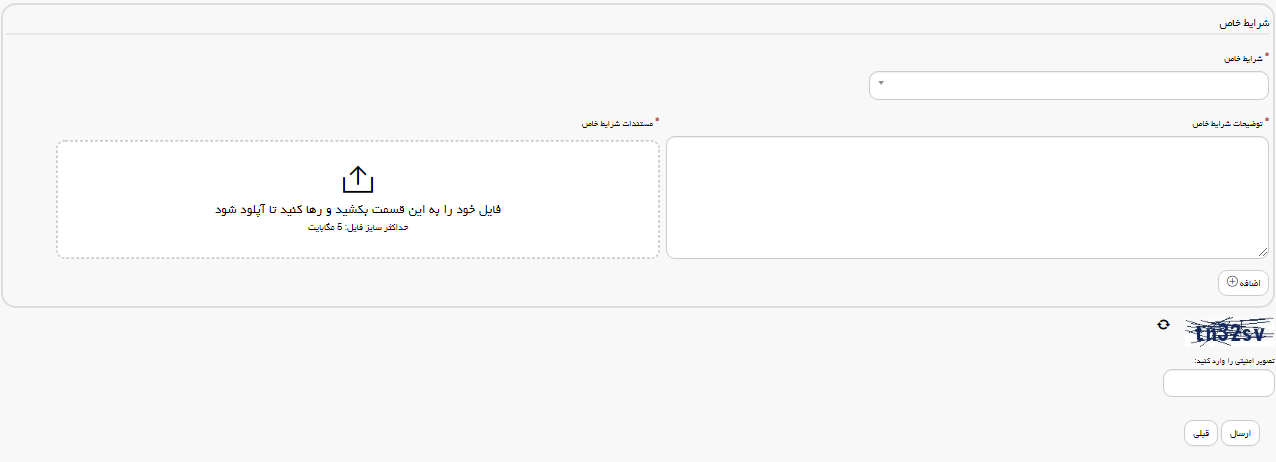
Task: Click the اضافه add button label
Action: [x=1249, y=283]
